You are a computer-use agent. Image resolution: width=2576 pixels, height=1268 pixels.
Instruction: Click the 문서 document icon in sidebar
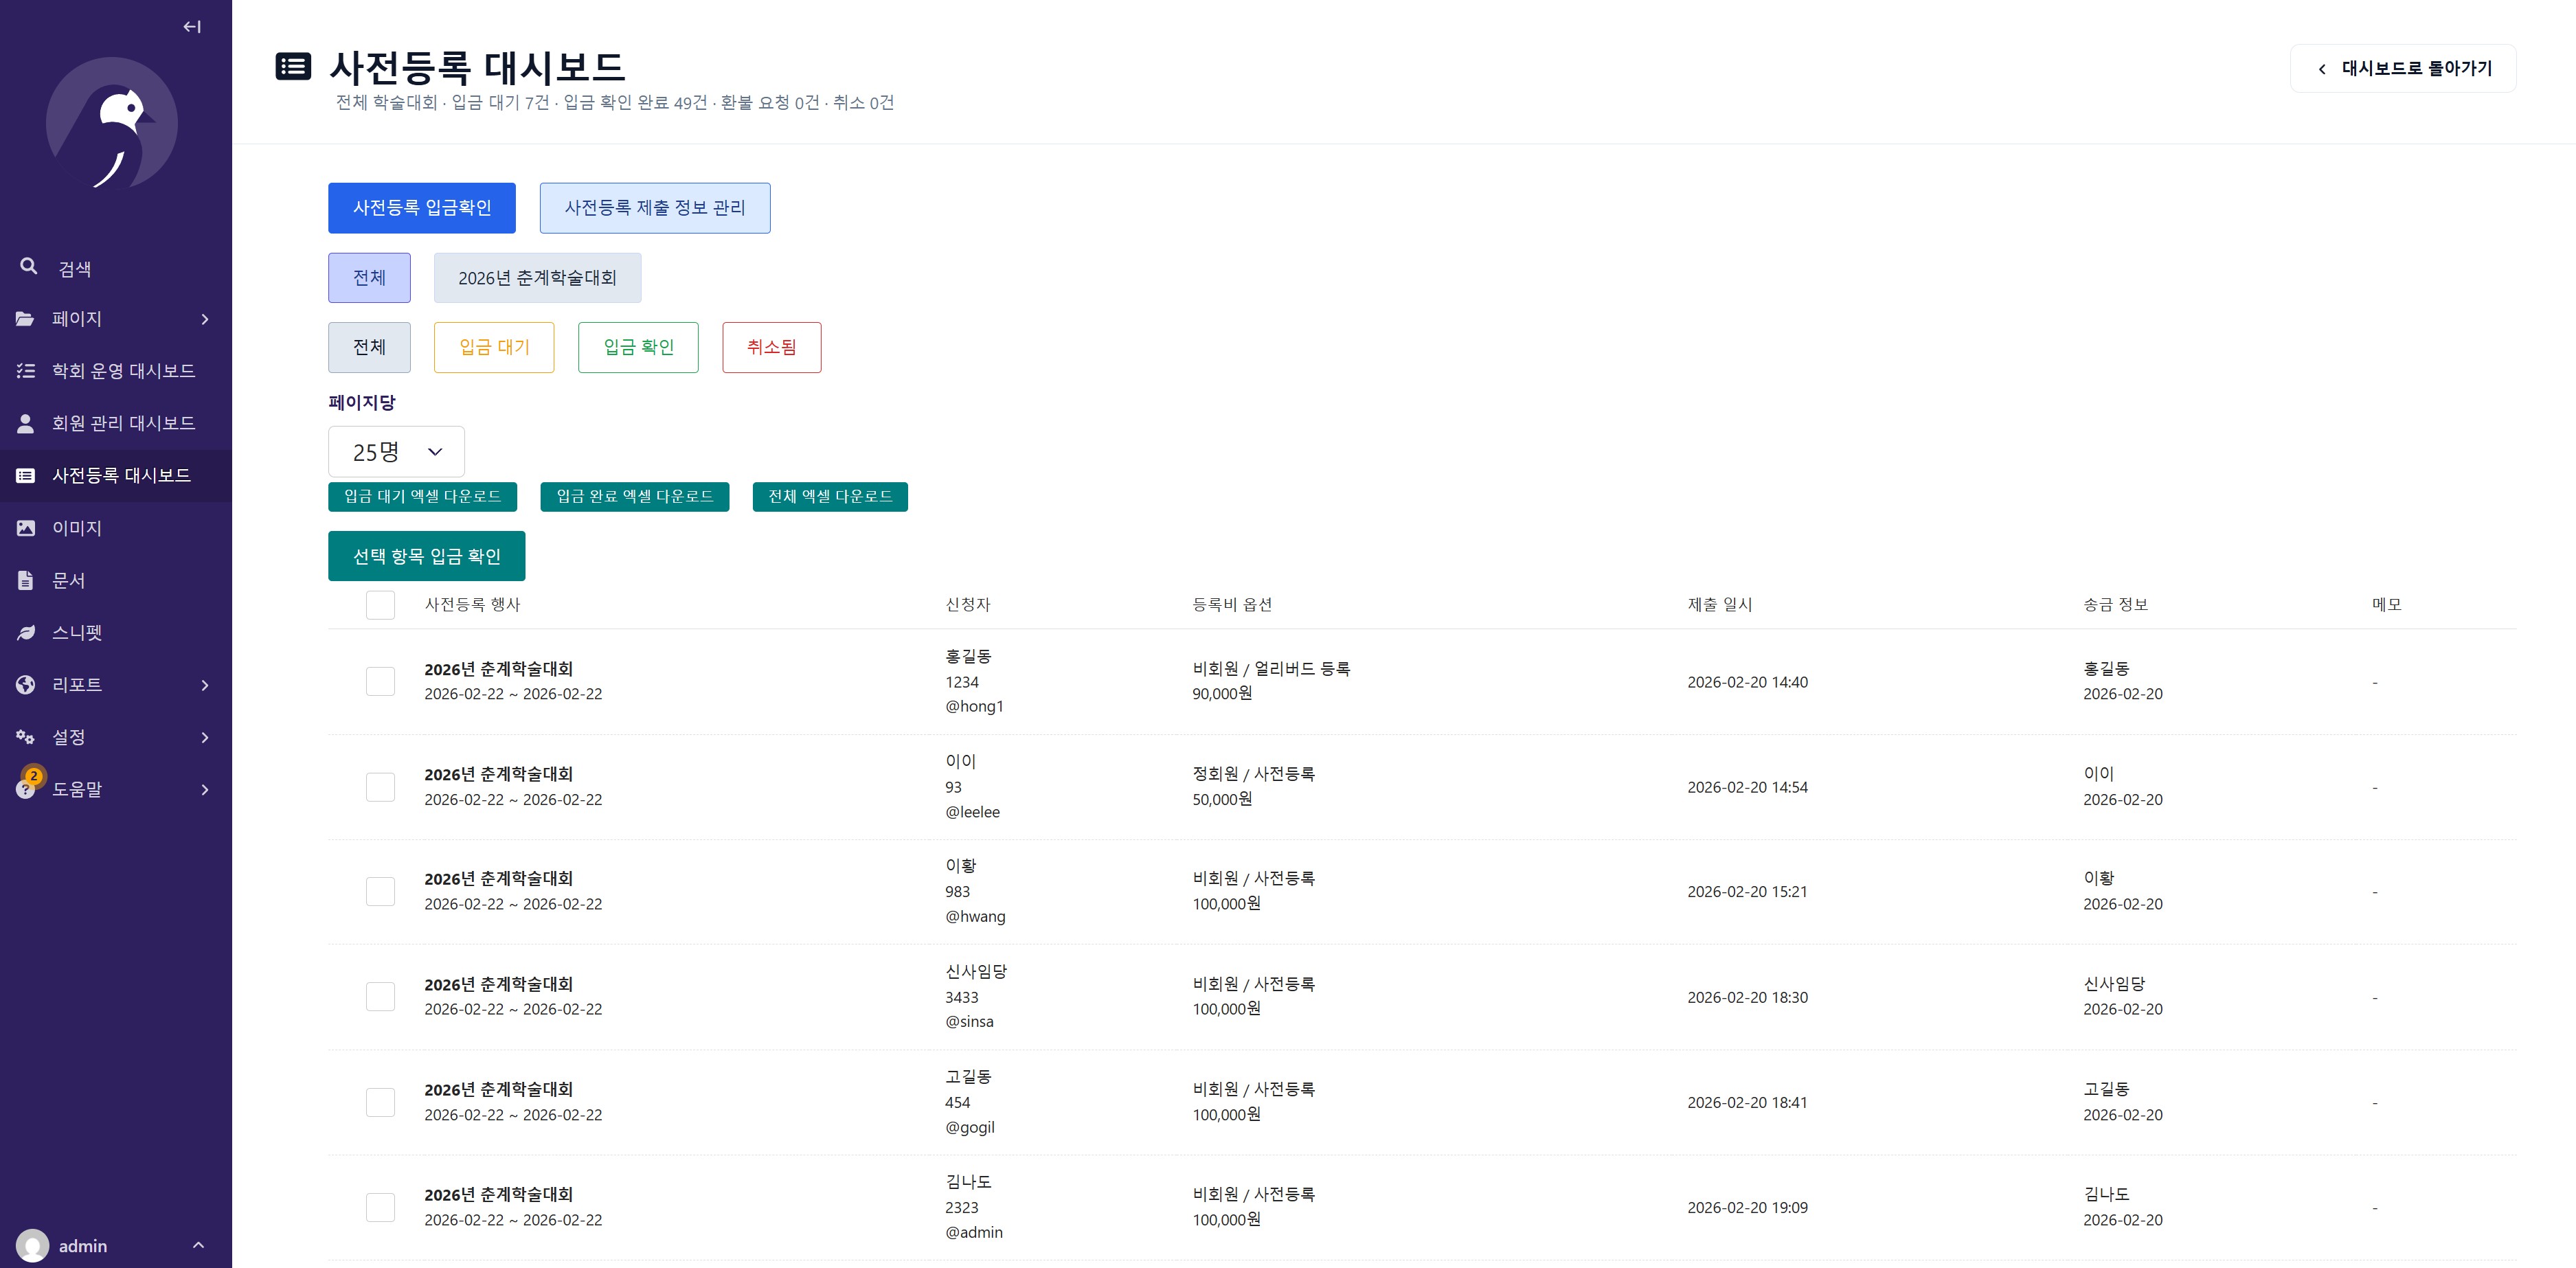(x=27, y=579)
